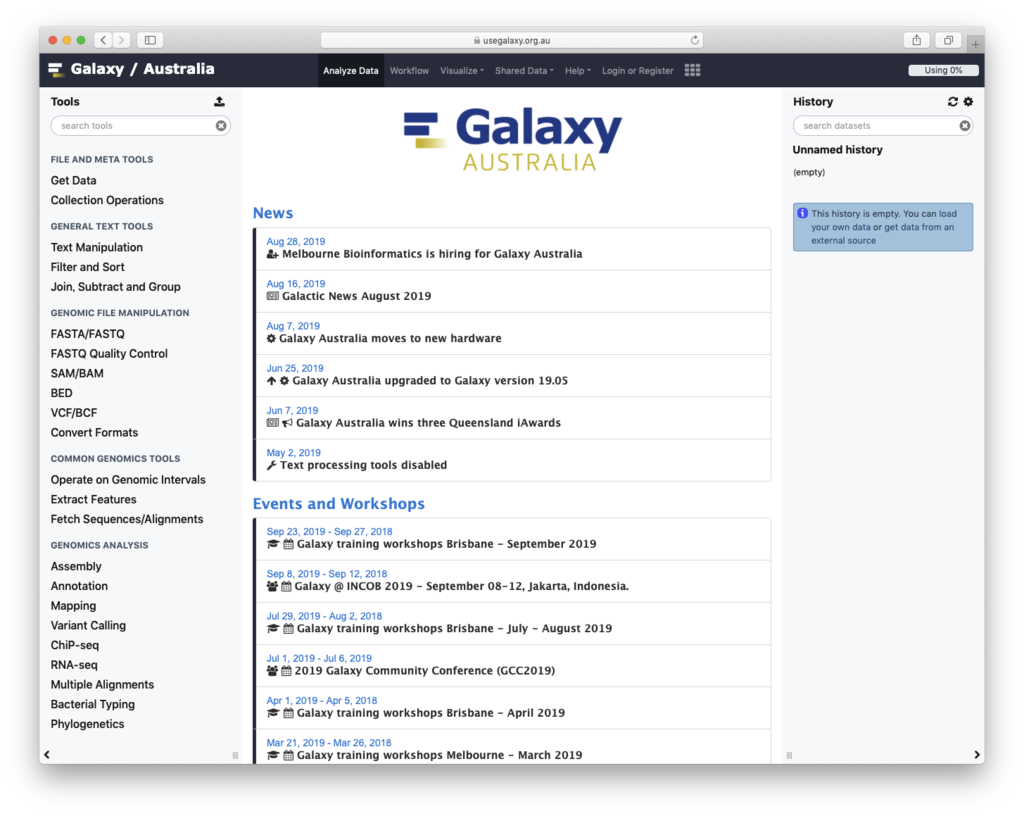
Task: Open Text processing tools disabled news
Action: click(363, 465)
